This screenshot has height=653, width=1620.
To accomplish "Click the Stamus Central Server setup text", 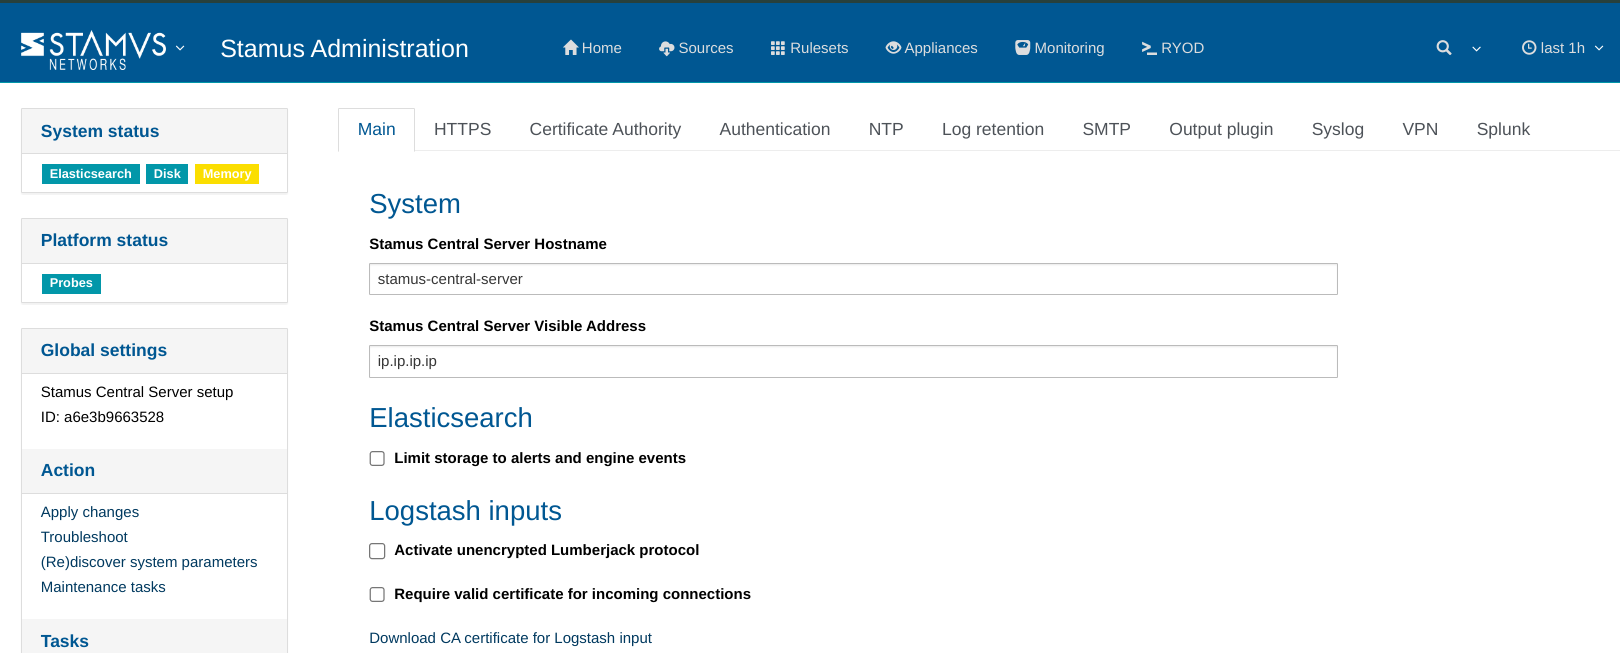I will click(x=137, y=392).
